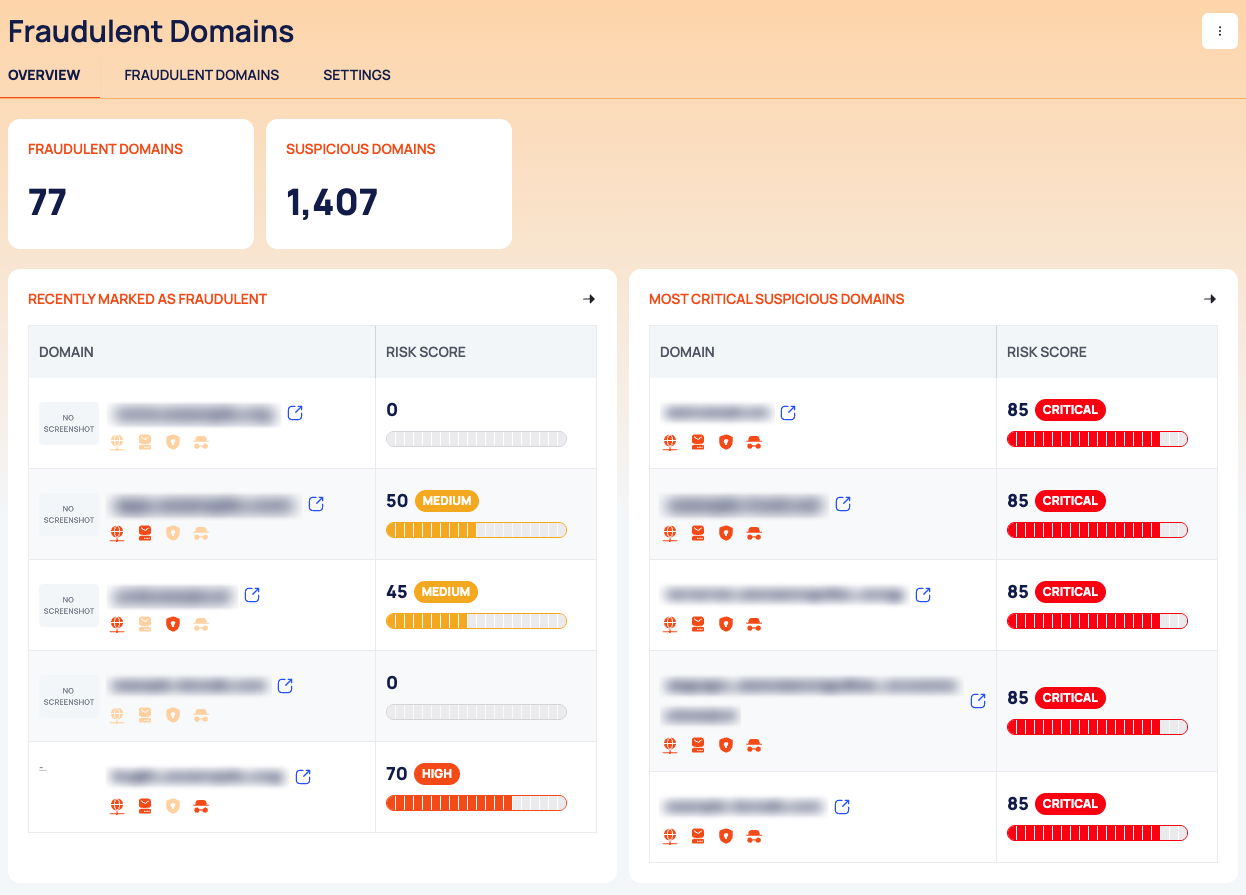The height and width of the screenshot is (895, 1246).
Task: Open the Settings tab
Action: pos(357,75)
